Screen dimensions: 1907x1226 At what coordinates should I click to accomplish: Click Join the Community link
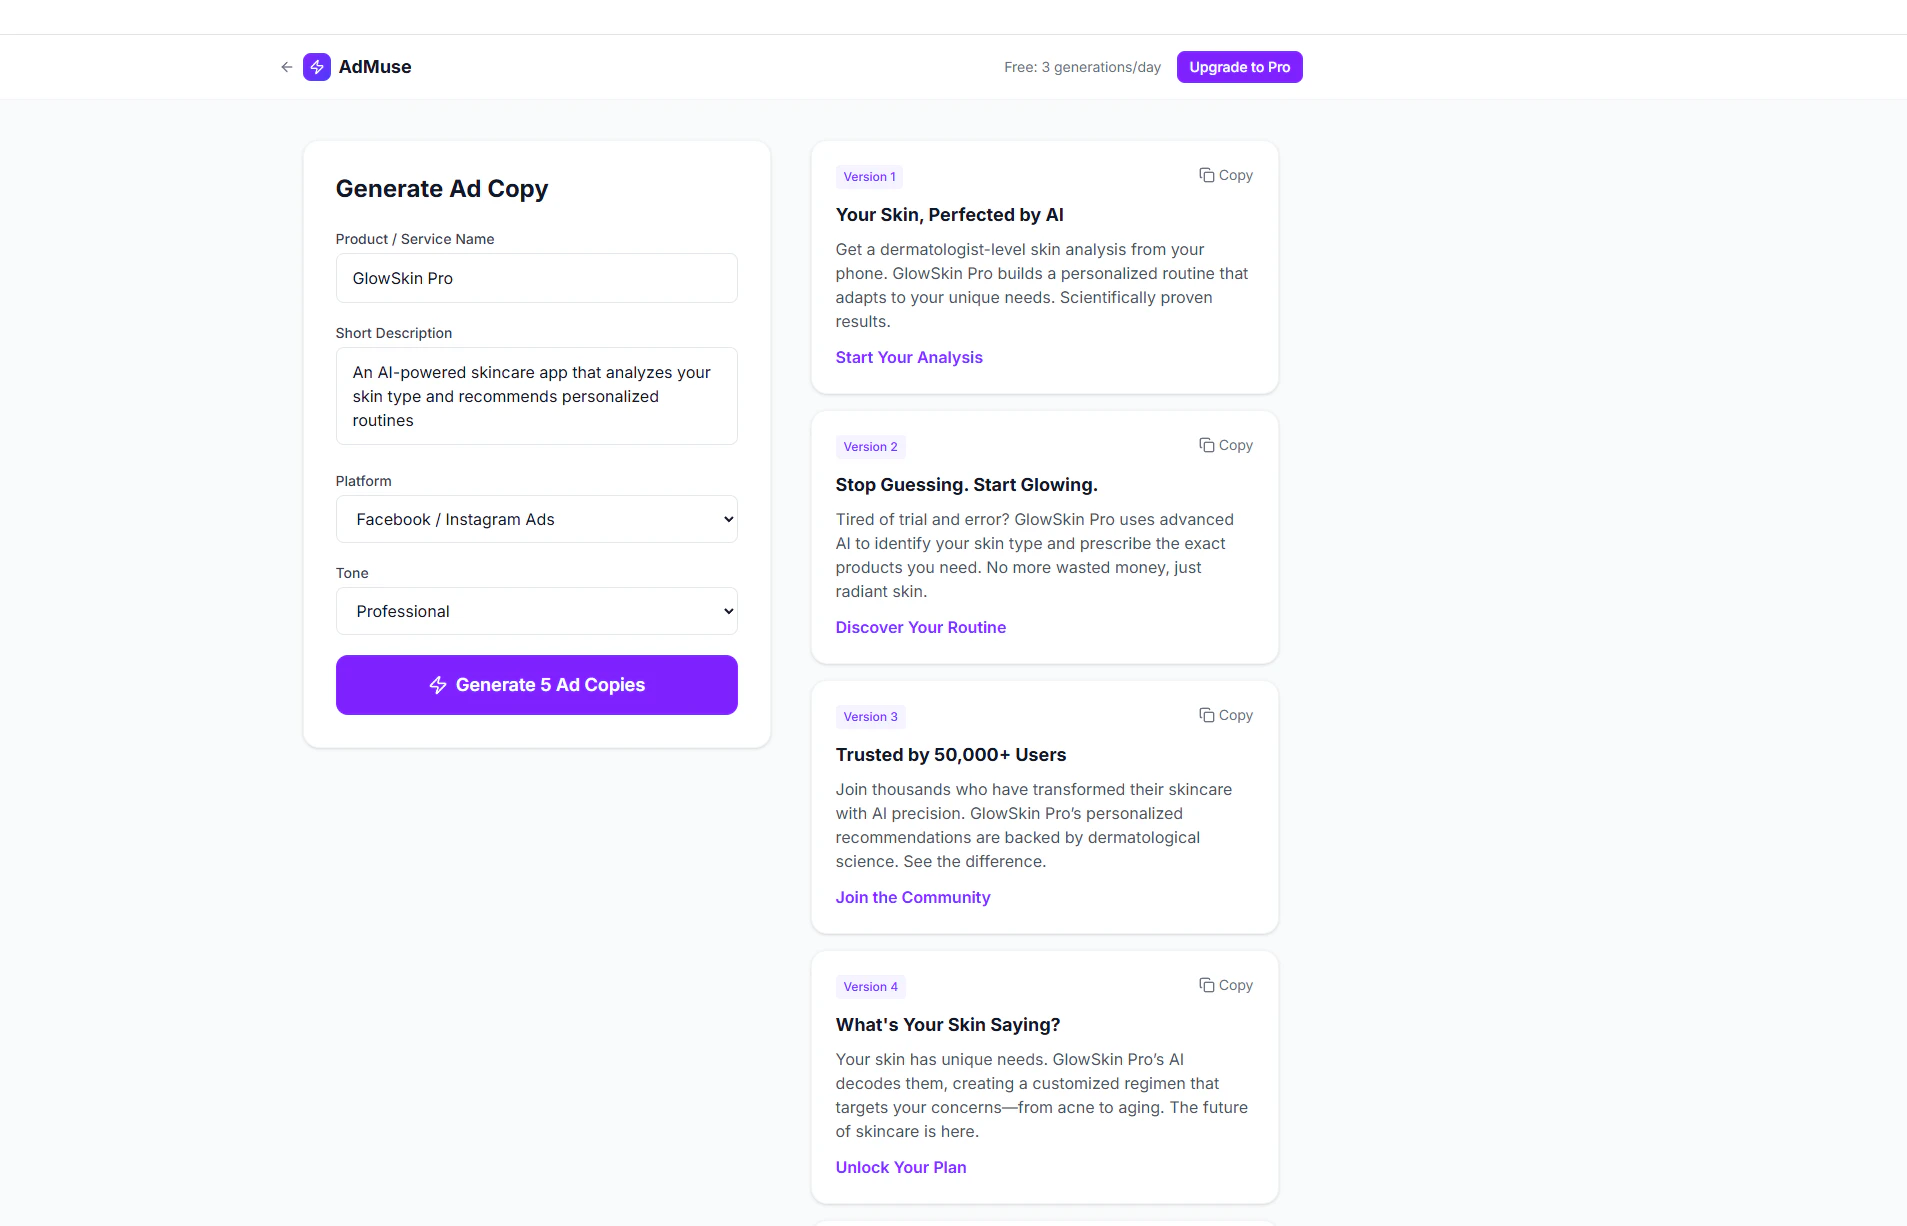[913, 897]
